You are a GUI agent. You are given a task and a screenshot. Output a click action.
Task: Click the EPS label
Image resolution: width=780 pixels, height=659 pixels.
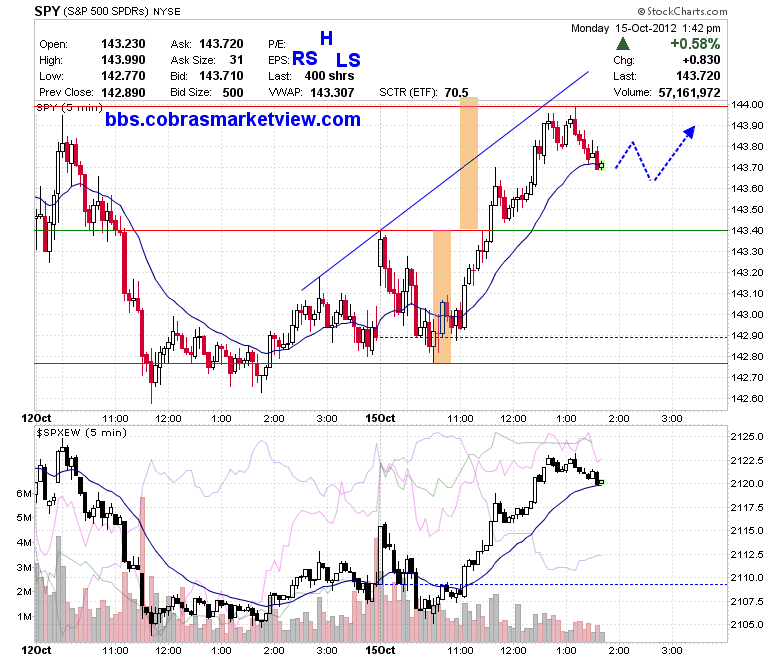pyautogui.click(x=279, y=60)
